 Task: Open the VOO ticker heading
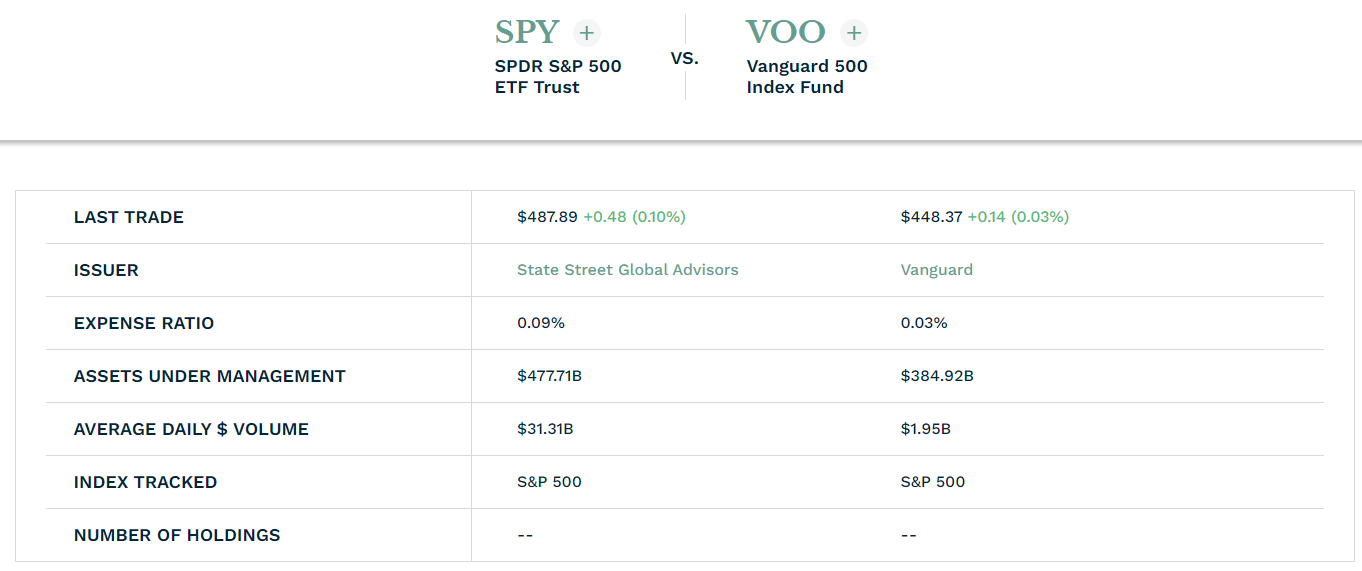tap(785, 33)
